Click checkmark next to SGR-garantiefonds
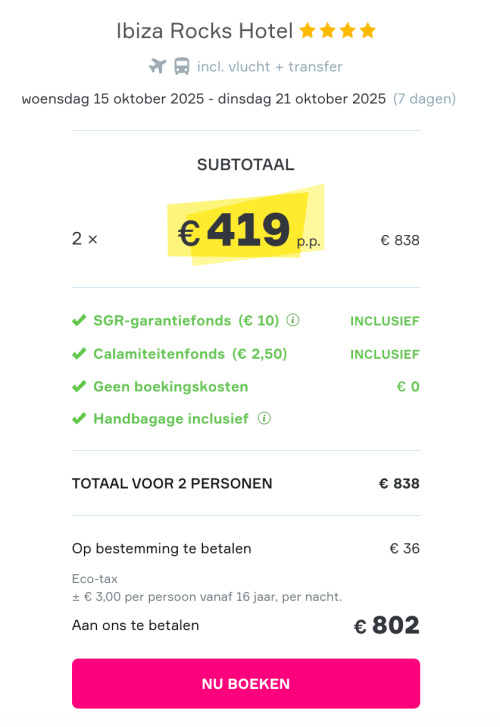This screenshot has height=727, width=500. pos(79,320)
